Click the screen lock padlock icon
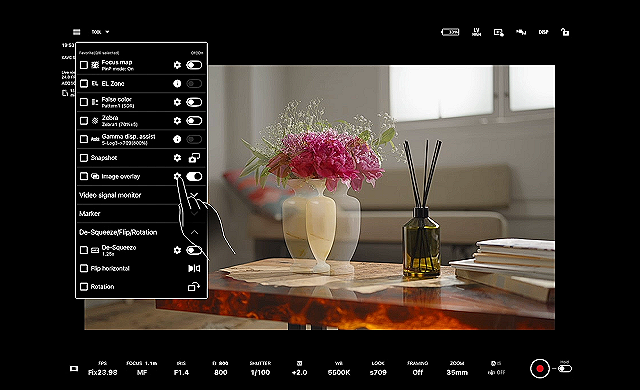The image size is (640, 390). [x=565, y=32]
